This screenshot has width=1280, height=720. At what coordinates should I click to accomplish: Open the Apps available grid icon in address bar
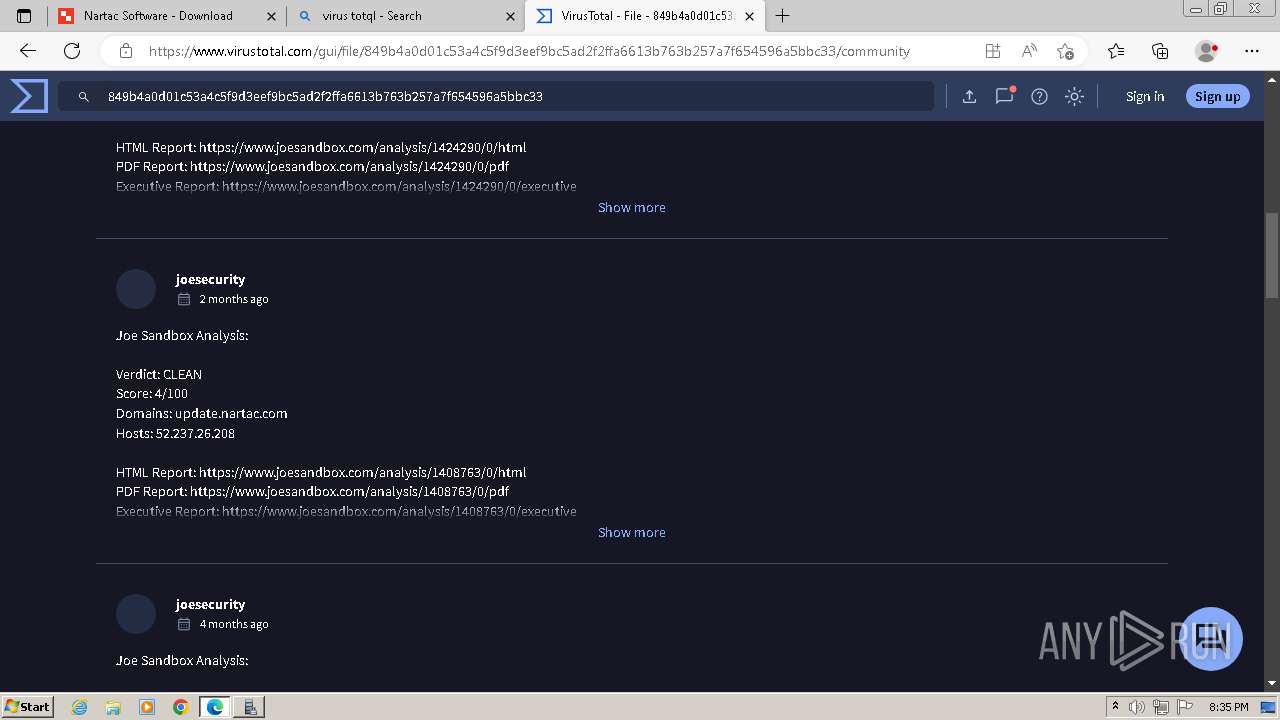992,51
